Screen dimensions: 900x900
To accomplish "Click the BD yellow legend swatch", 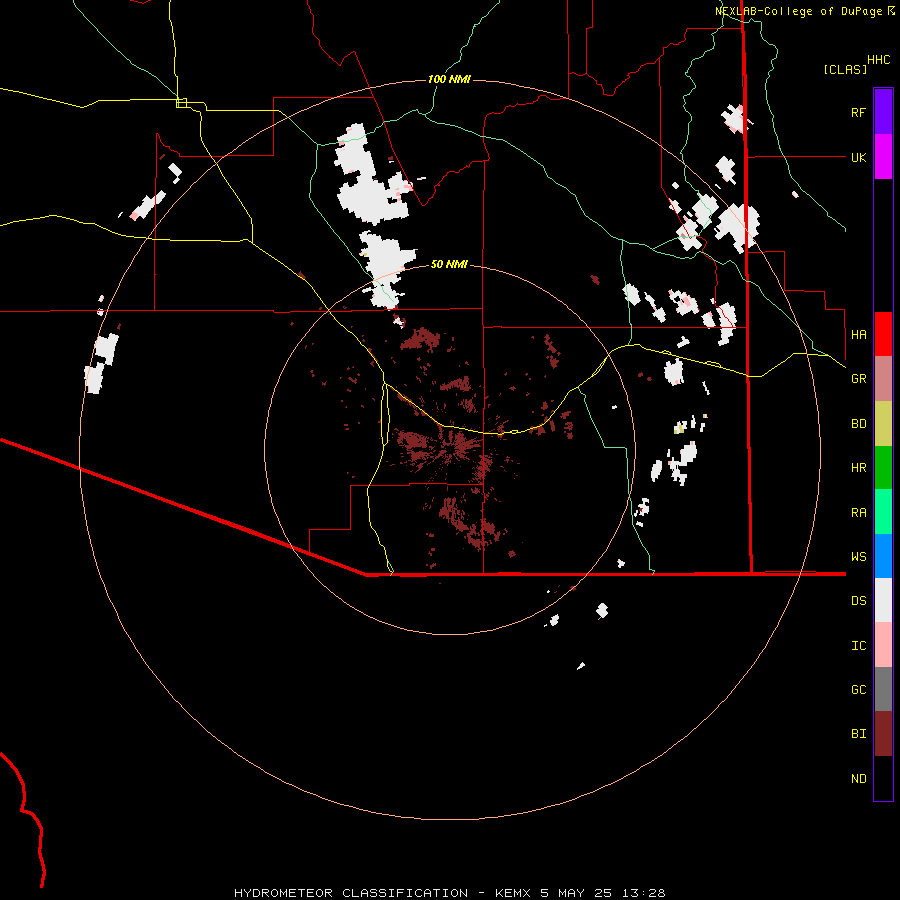I will click(883, 424).
